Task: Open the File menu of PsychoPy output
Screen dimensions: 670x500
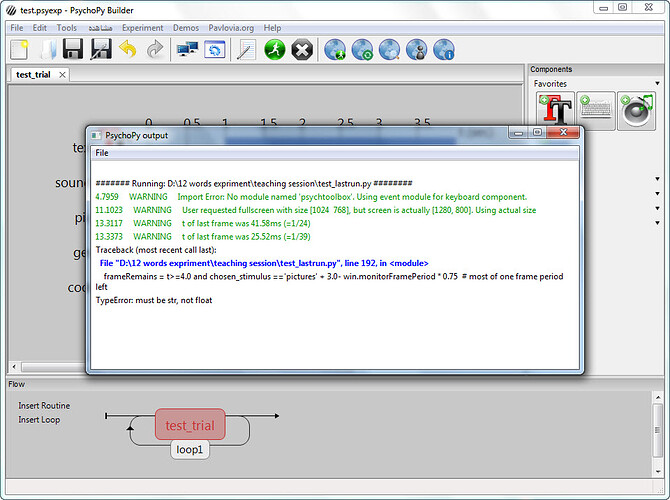Action: tap(102, 153)
